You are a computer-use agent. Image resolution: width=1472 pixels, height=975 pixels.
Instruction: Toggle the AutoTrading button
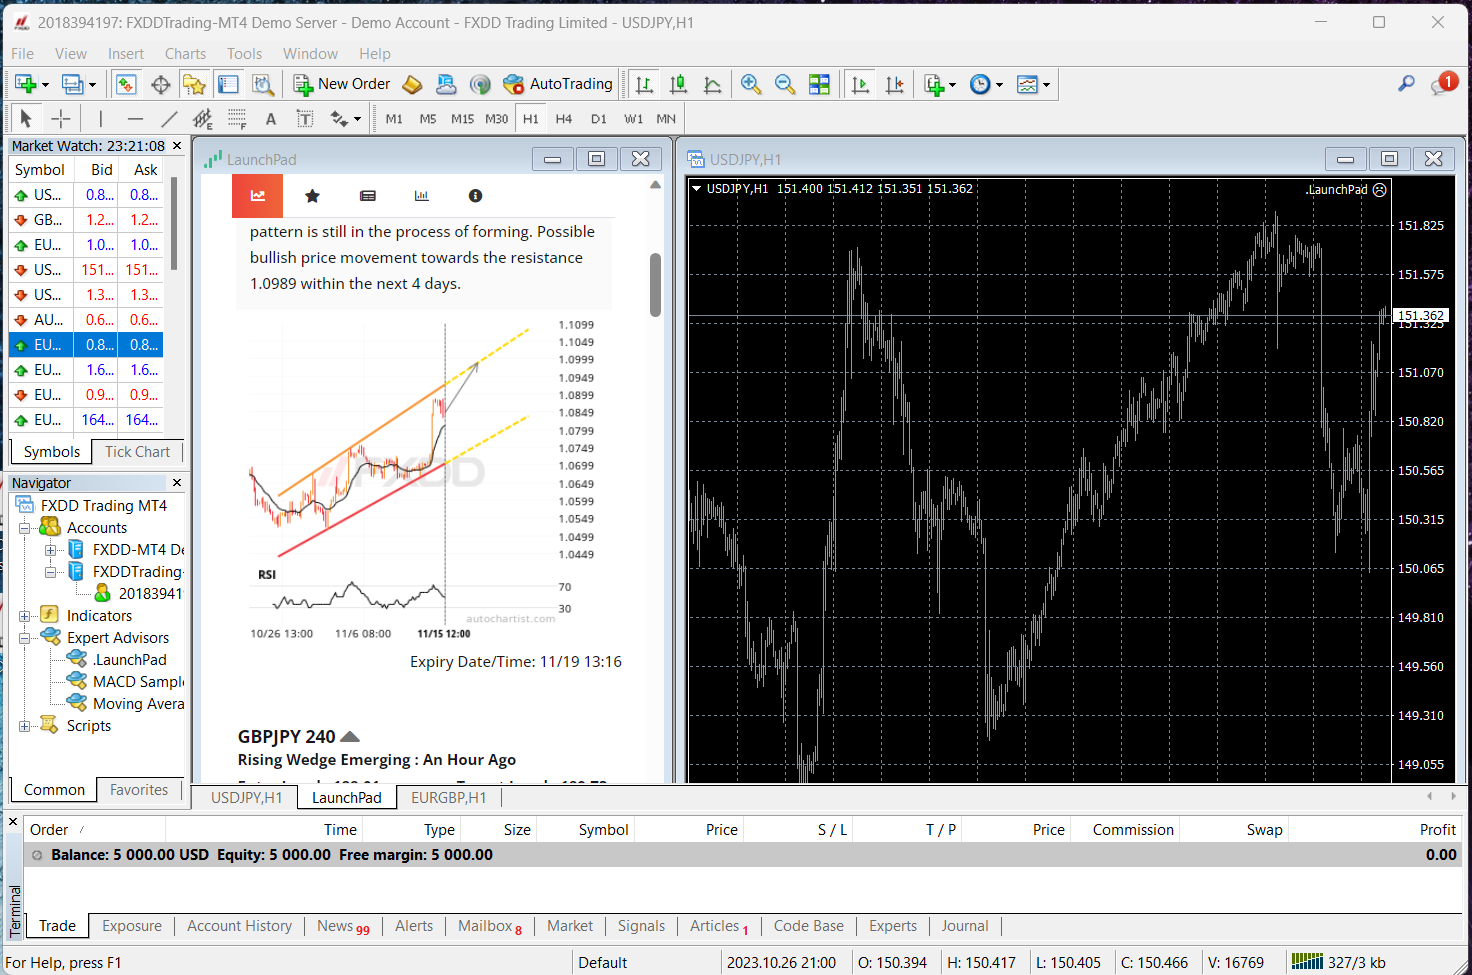click(x=557, y=84)
